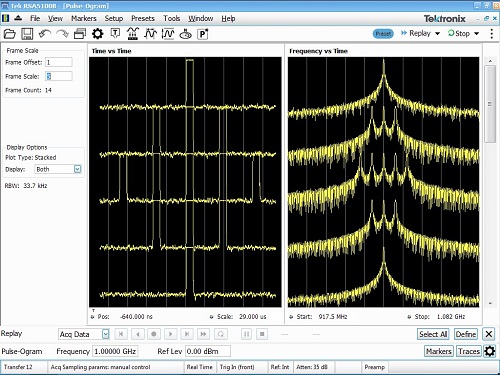The height and width of the screenshot is (375, 500).
Task: Click the Frame Scale input field
Action: point(59,76)
